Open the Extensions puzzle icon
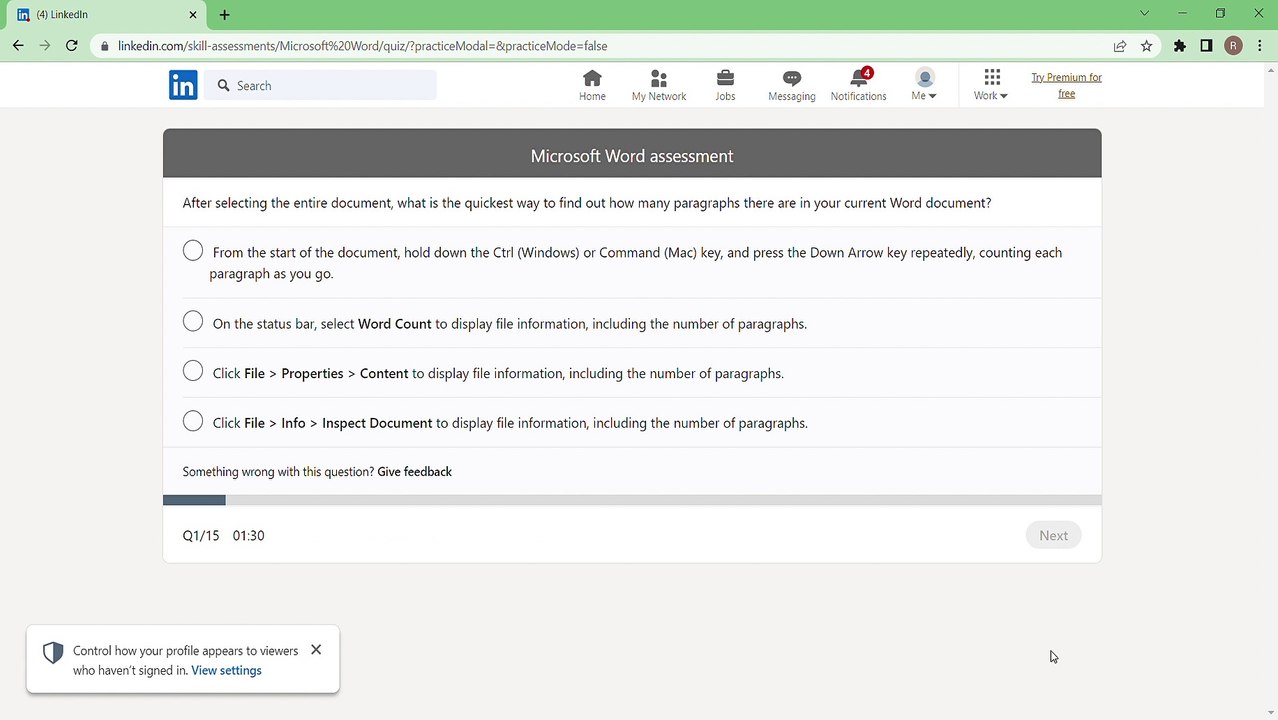 (x=1180, y=46)
